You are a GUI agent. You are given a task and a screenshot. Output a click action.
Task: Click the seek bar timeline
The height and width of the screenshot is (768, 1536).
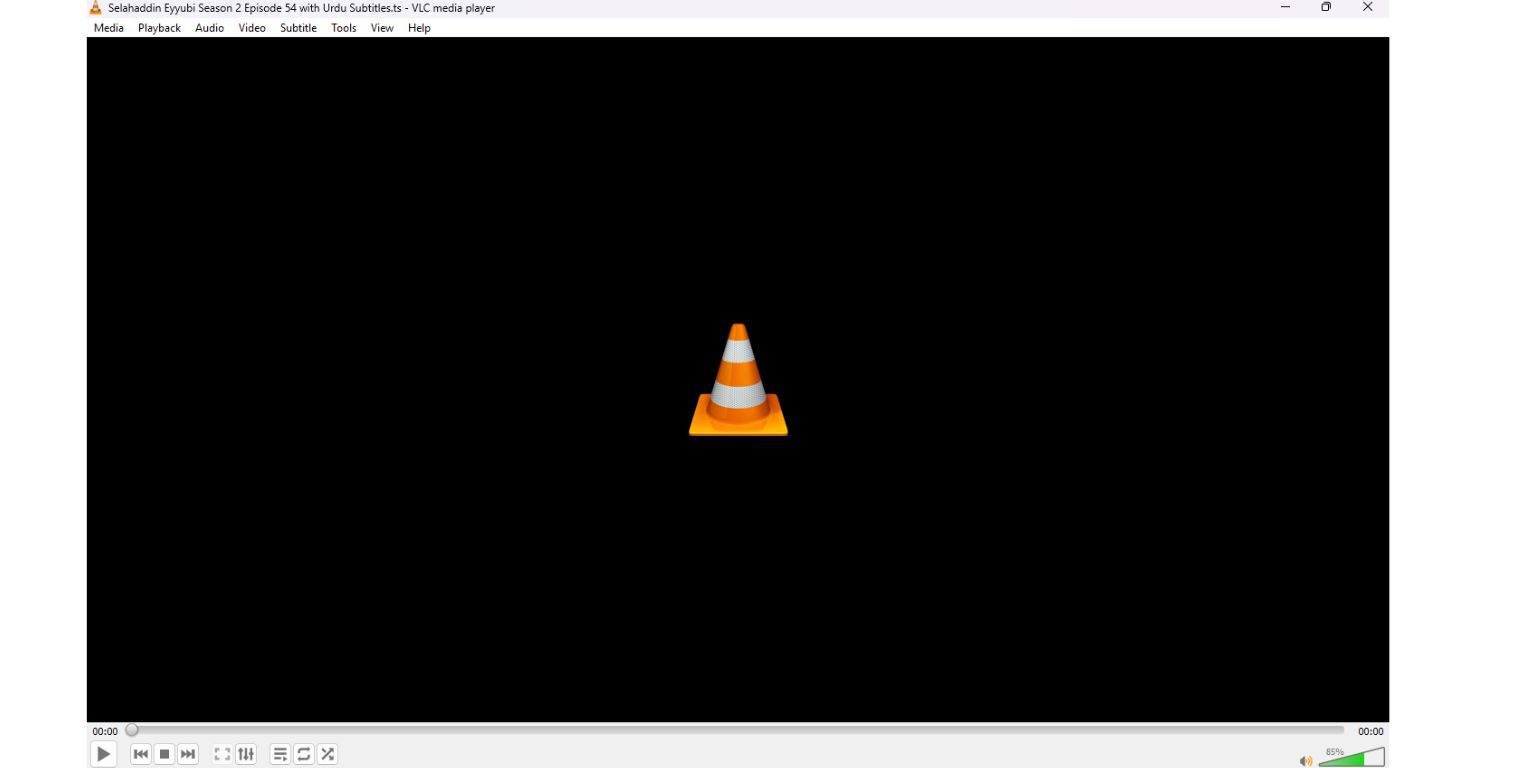tap(738, 731)
